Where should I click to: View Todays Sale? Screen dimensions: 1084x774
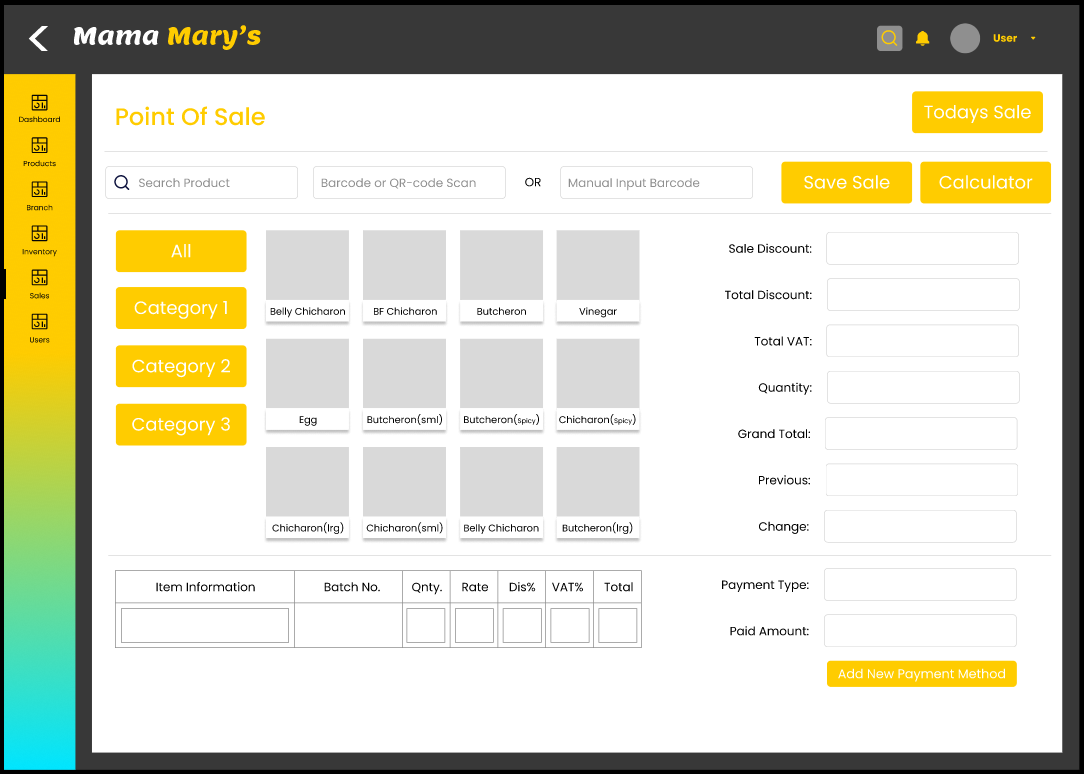click(x=977, y=113)
